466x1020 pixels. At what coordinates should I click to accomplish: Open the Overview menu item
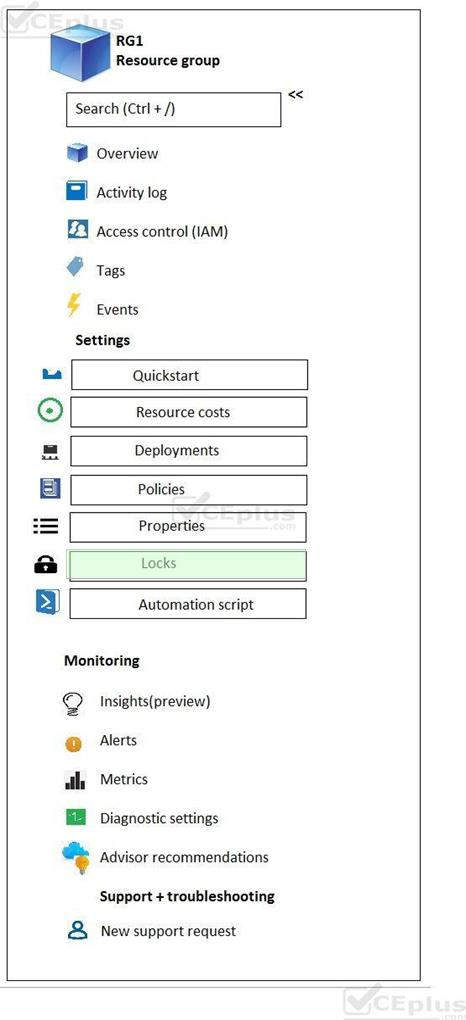(x=127, y=154)
